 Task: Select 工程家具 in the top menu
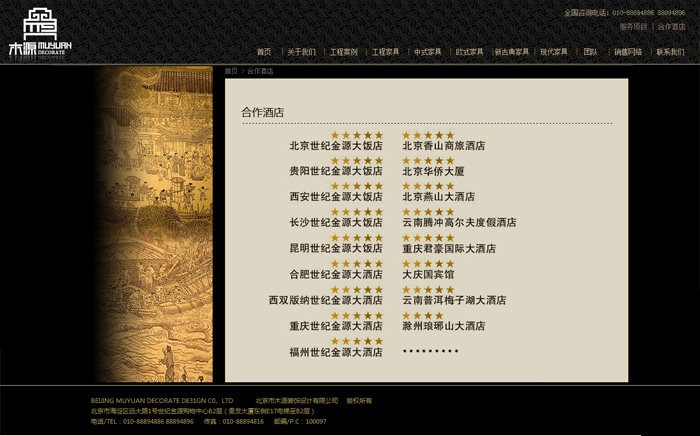point(385,52)
